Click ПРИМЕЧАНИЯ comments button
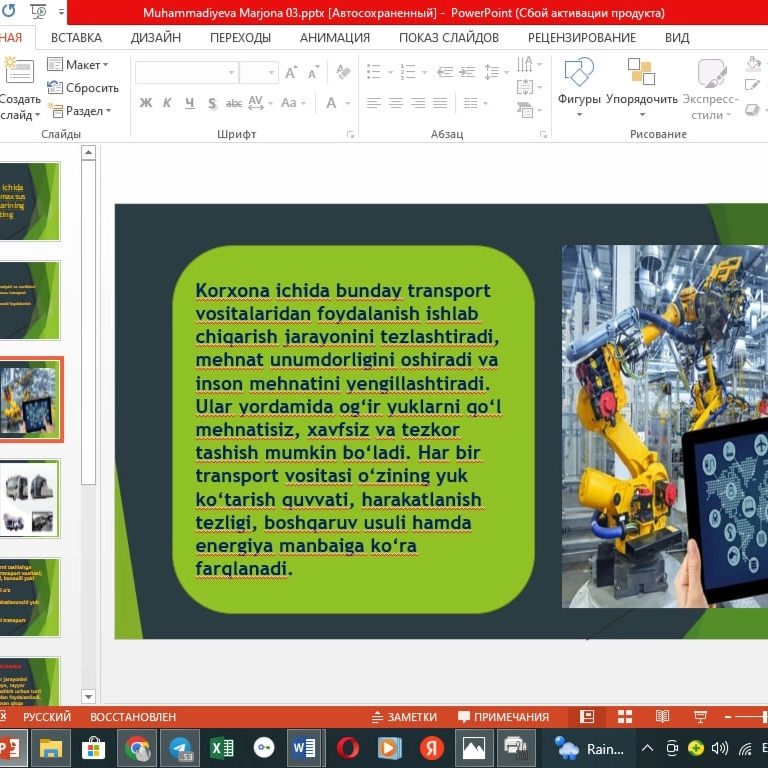This screenshot has height=768, width=768. (x=503, y=717)
